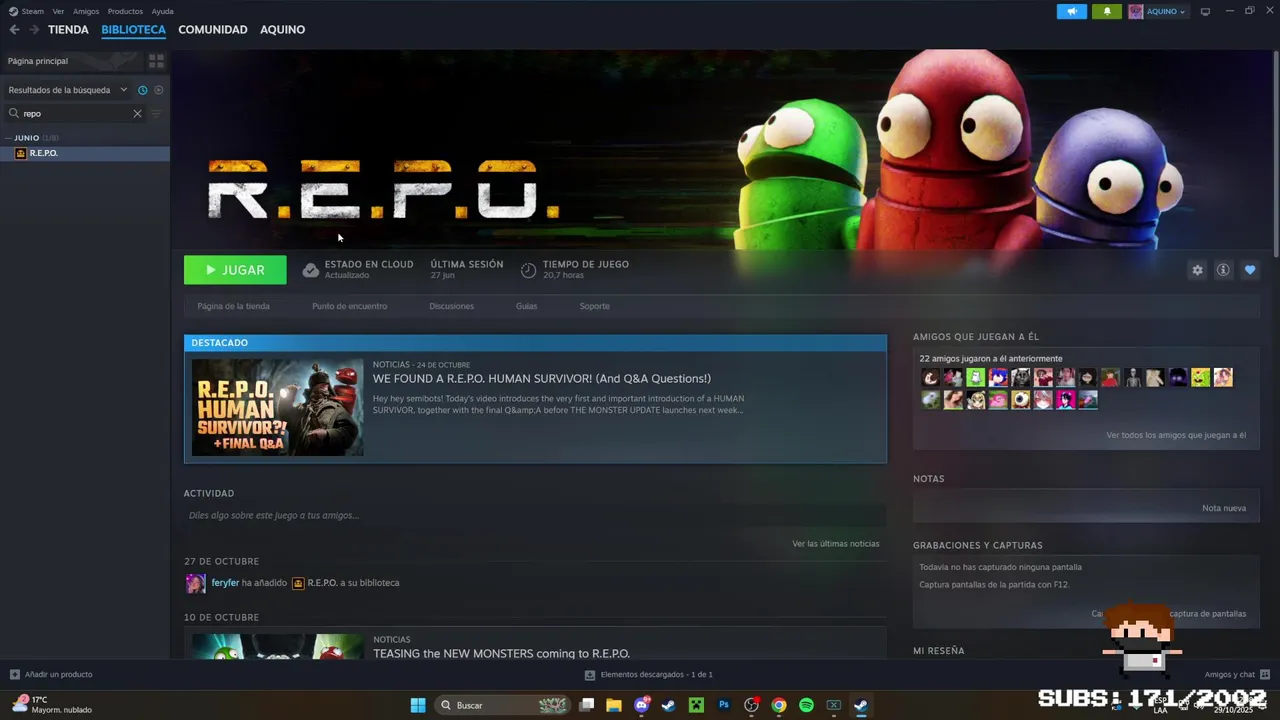This screenshot has width=1280, height=720.
Task: Open the Productos menu
Action: click(125, 11)
